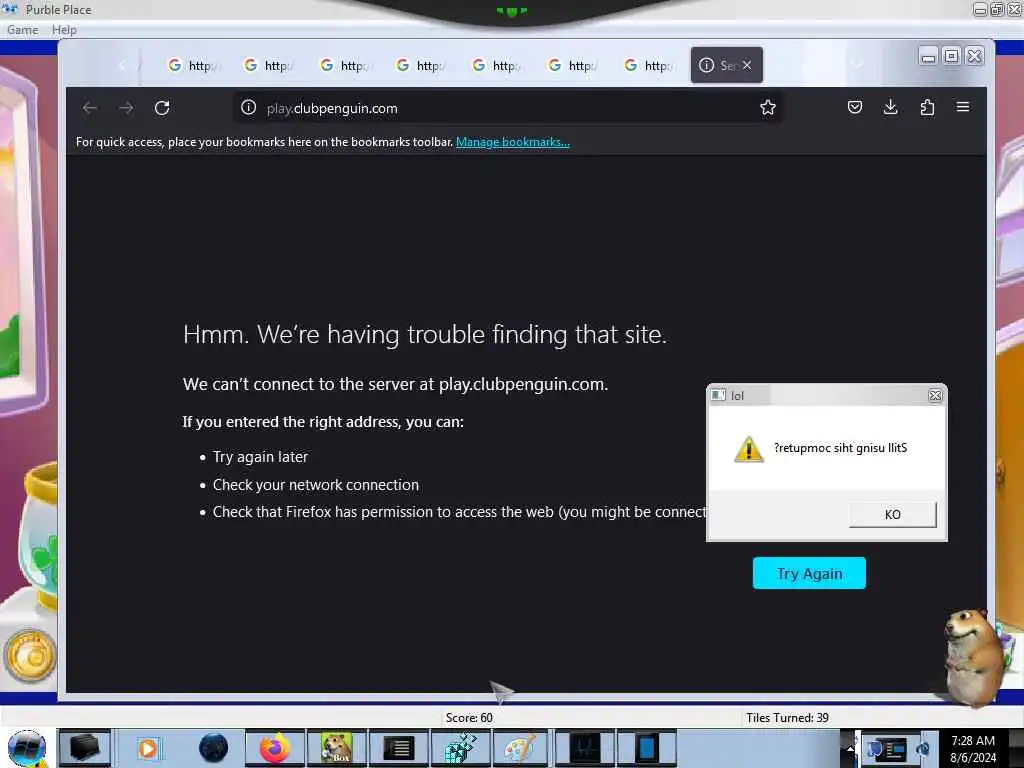1024x768 pixels.
Task: Open the Manage bookmarks link
Action: tap(513, 142)
